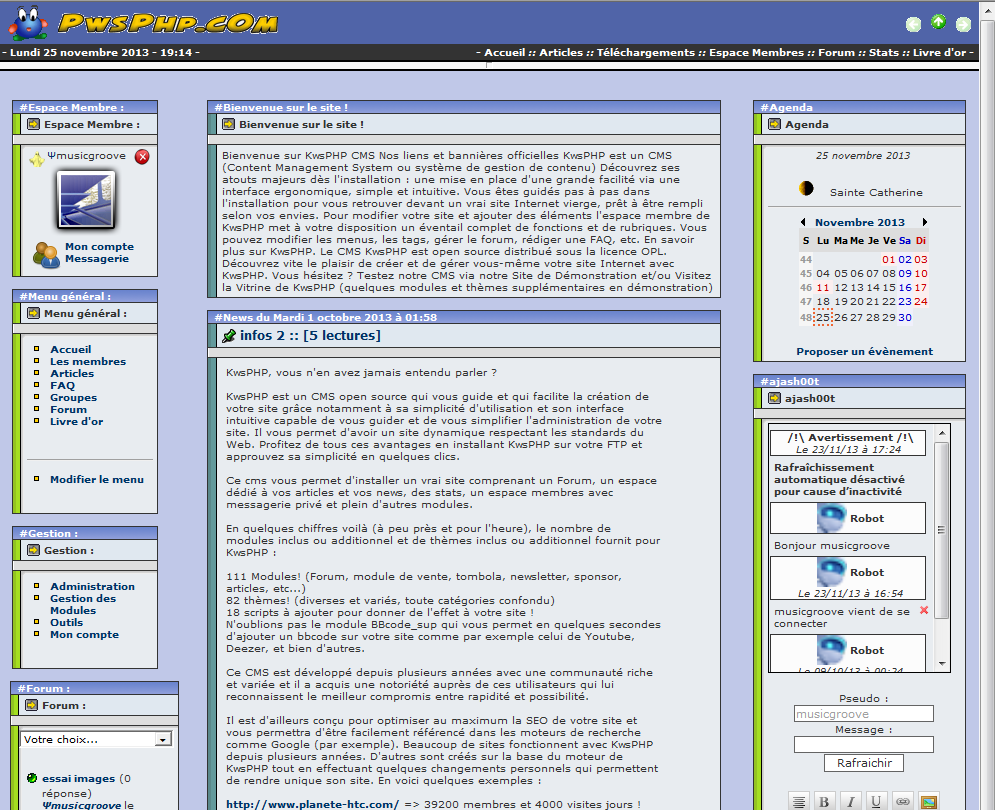This screenshot has height=810, width=995.
Task: Click the 'Bonjour musicgroove' shoutbox message
Action: [832, 545]
